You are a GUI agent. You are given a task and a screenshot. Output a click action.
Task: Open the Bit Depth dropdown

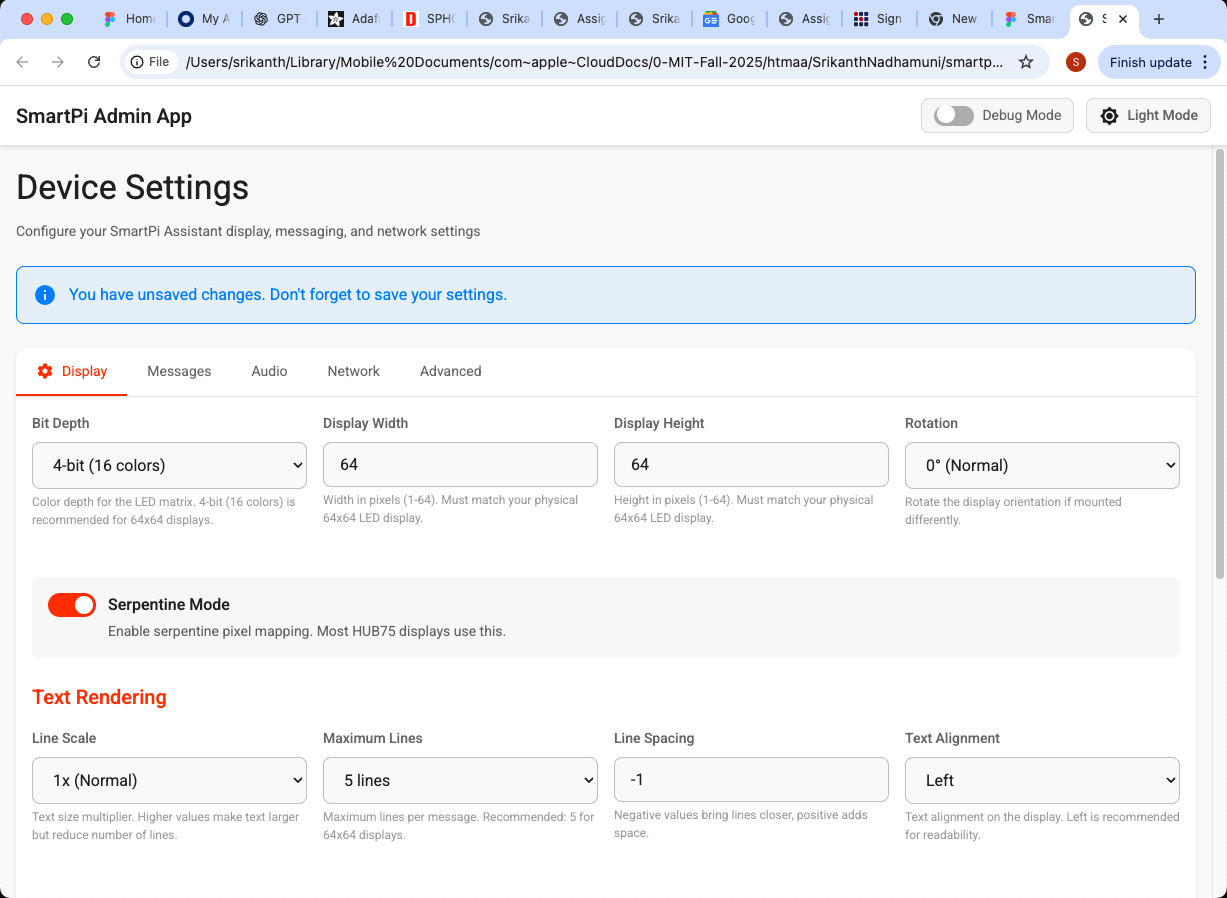169,465
